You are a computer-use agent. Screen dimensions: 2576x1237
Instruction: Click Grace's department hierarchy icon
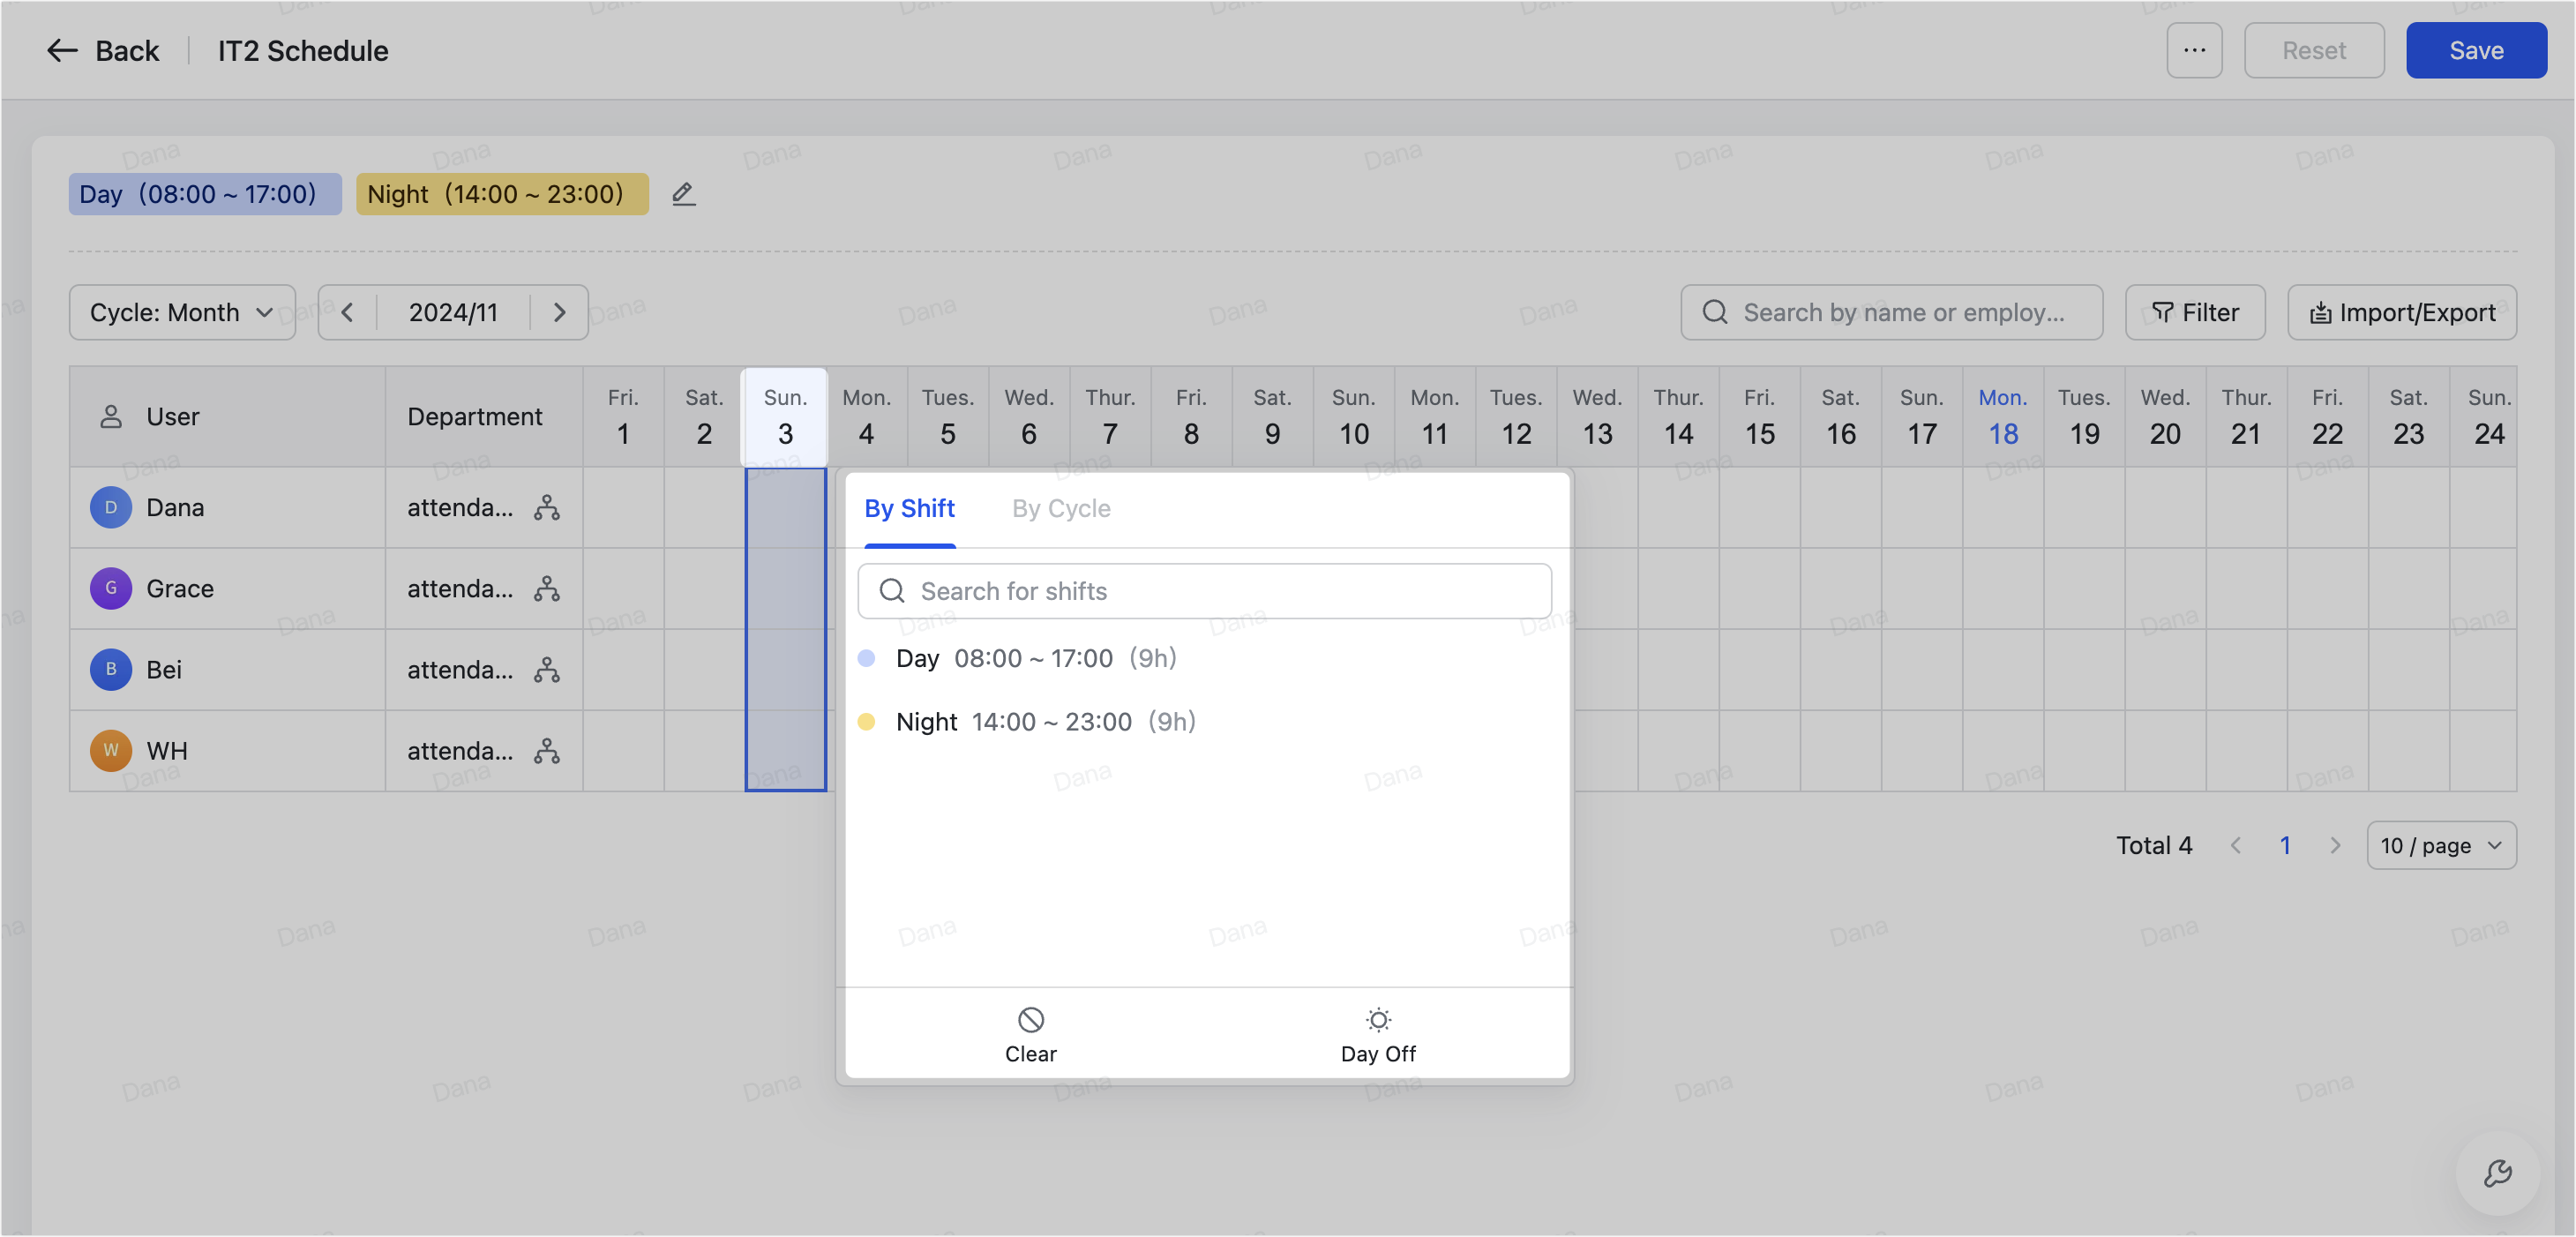point(546,589)
